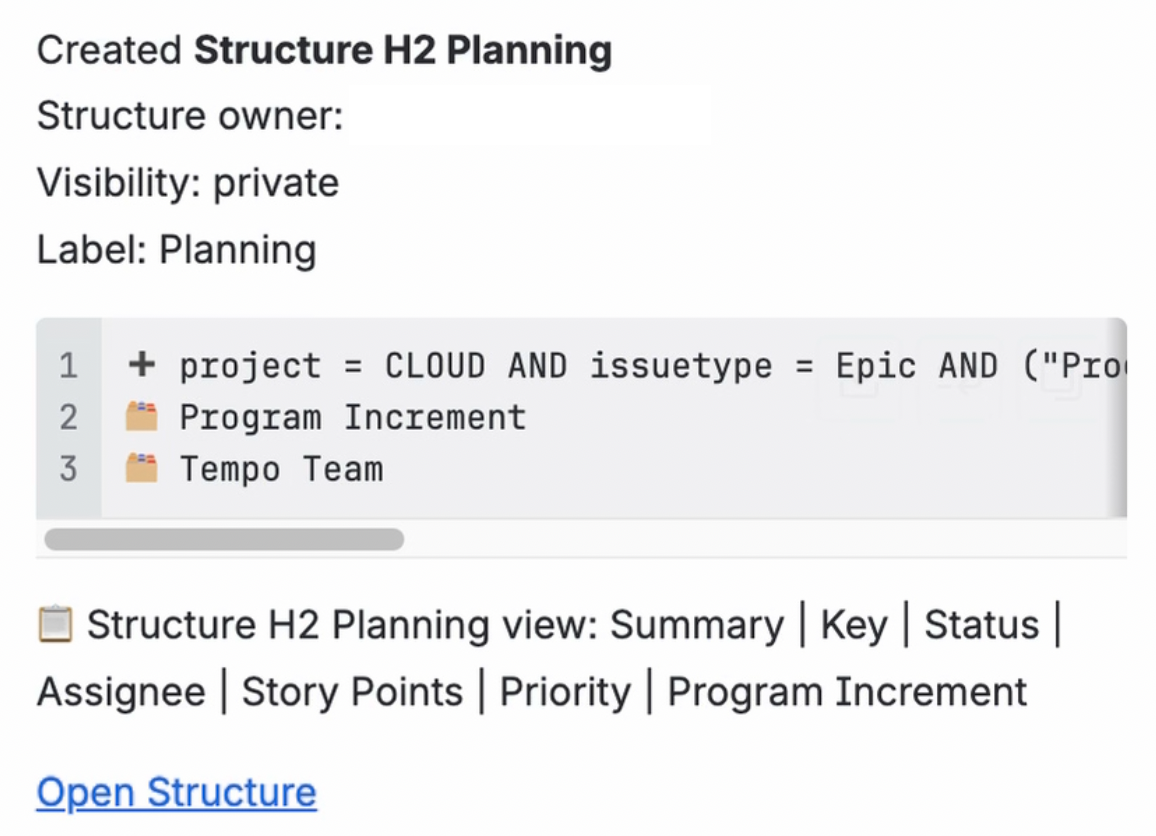Click line number 1 in the gutter

[x=69, y=366]
